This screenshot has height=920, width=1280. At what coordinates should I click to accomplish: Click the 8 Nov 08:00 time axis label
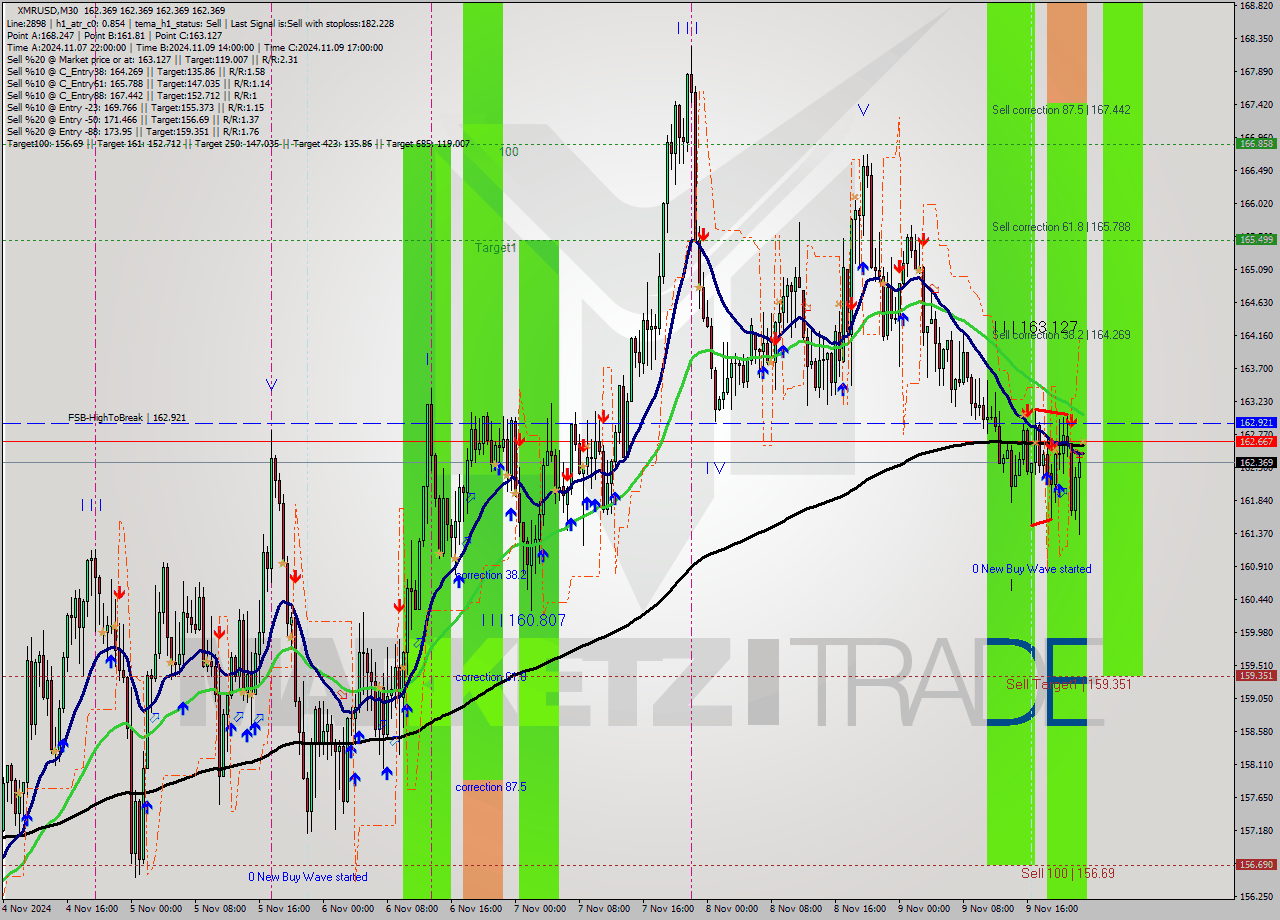pos(794,909)
